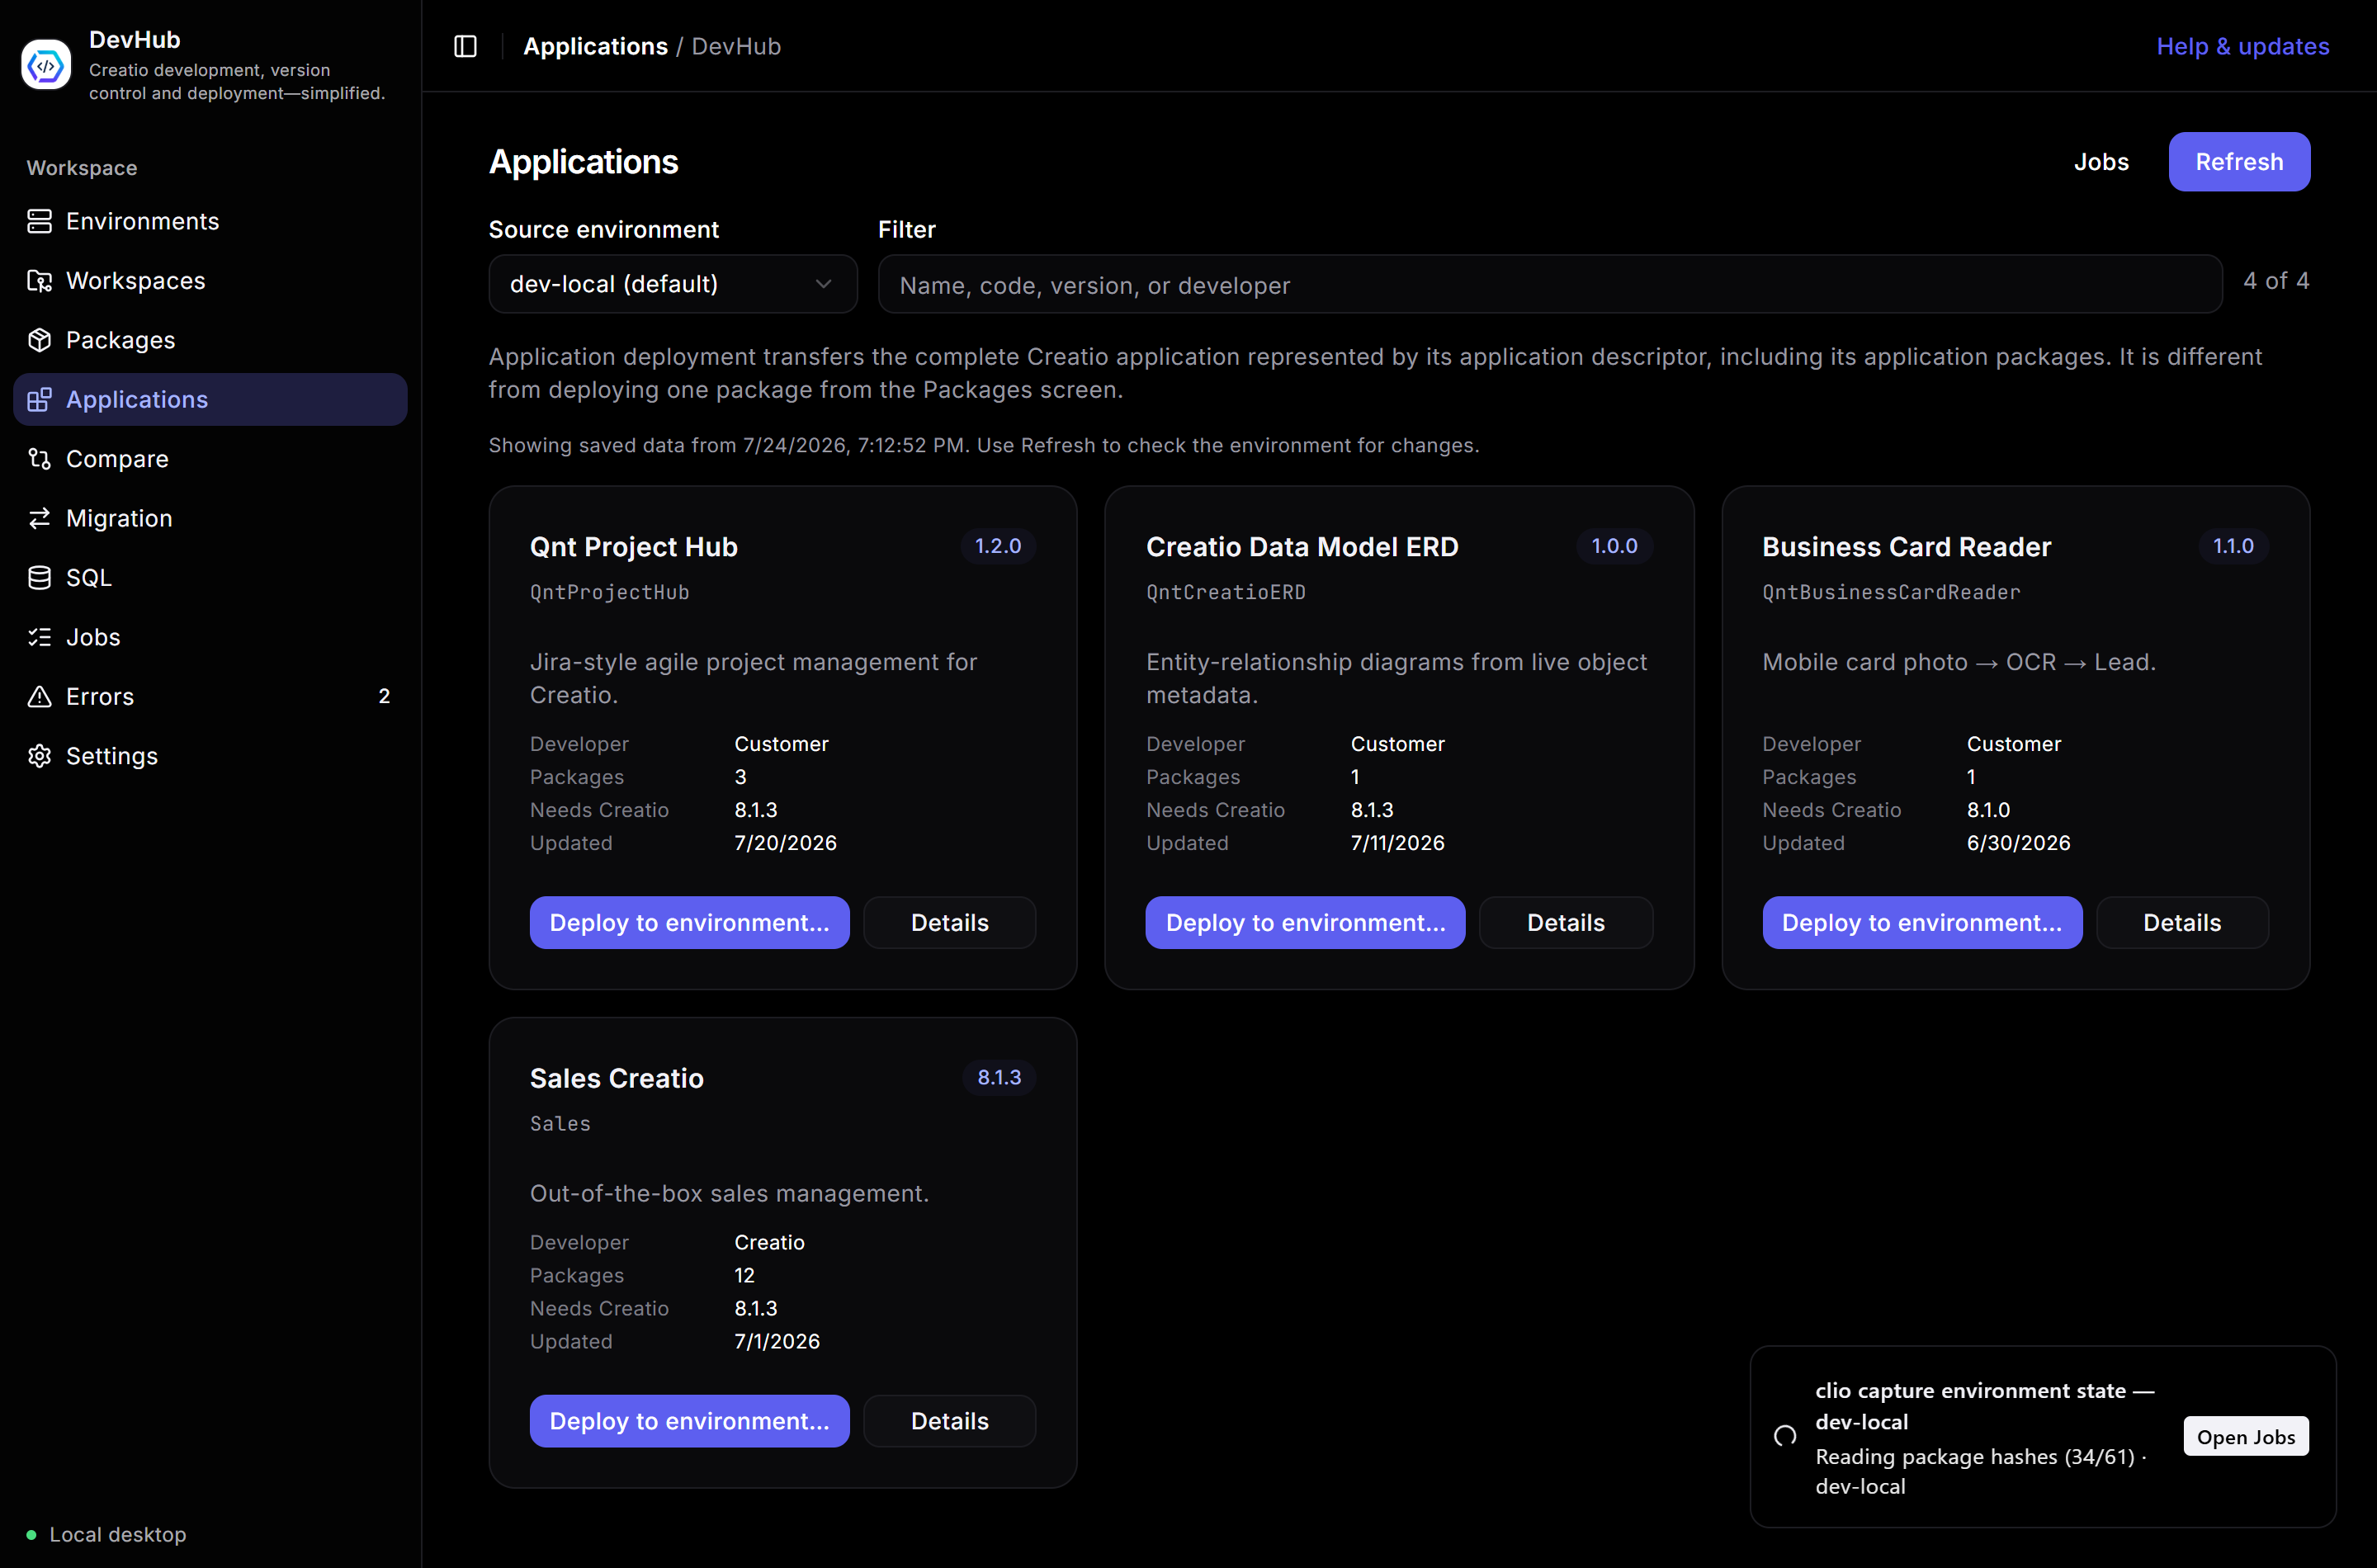
Task: Click the Sales Creatio card title
Action: pos(617,1078)
